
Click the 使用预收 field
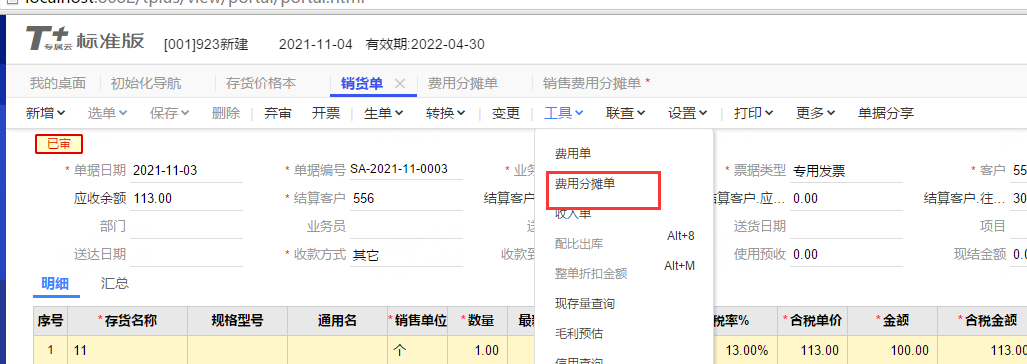[x=846, y=255]
